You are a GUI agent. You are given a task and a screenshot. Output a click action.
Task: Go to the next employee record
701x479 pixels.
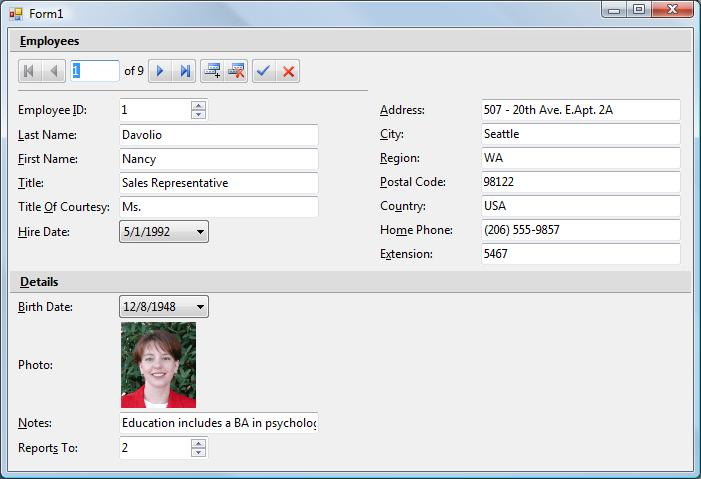tap(160, 71)
